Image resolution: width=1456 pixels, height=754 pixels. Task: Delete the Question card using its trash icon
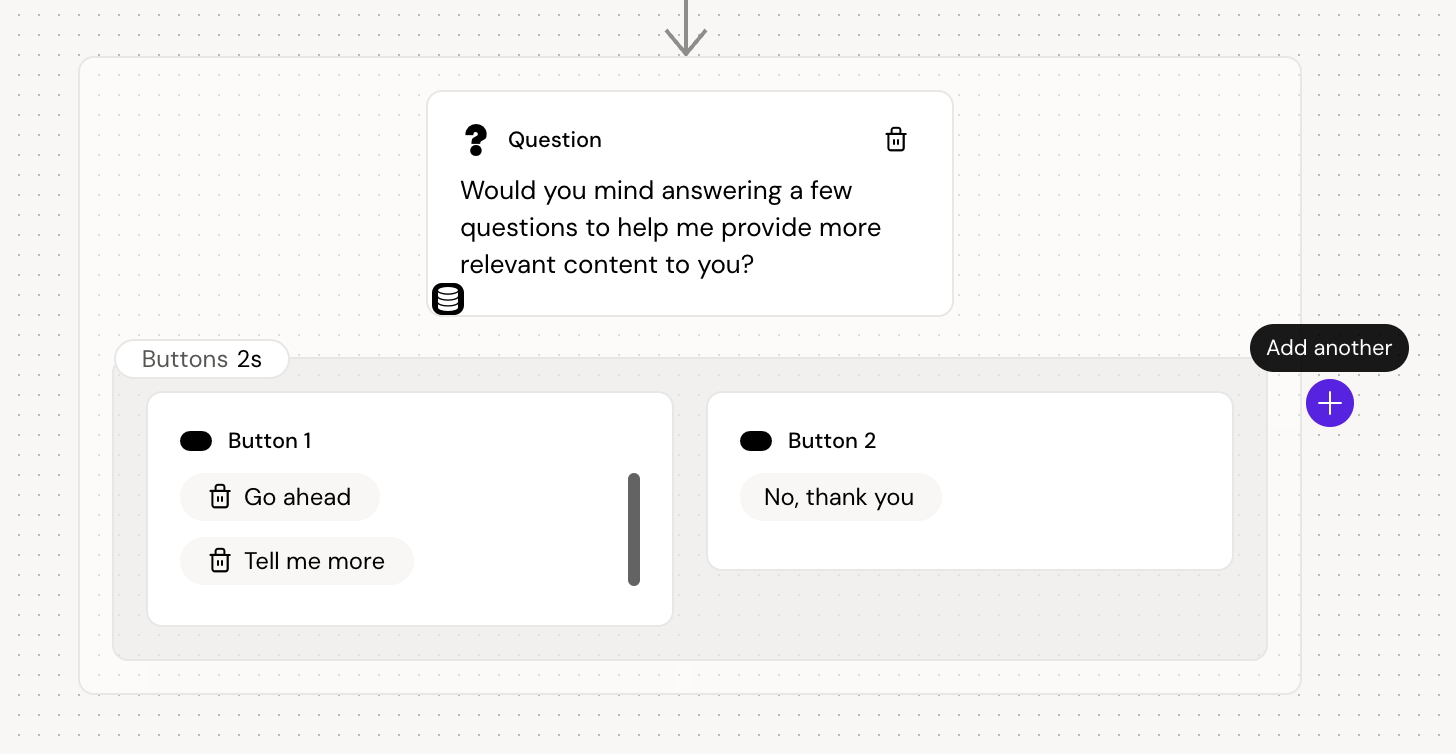point(896,140)
